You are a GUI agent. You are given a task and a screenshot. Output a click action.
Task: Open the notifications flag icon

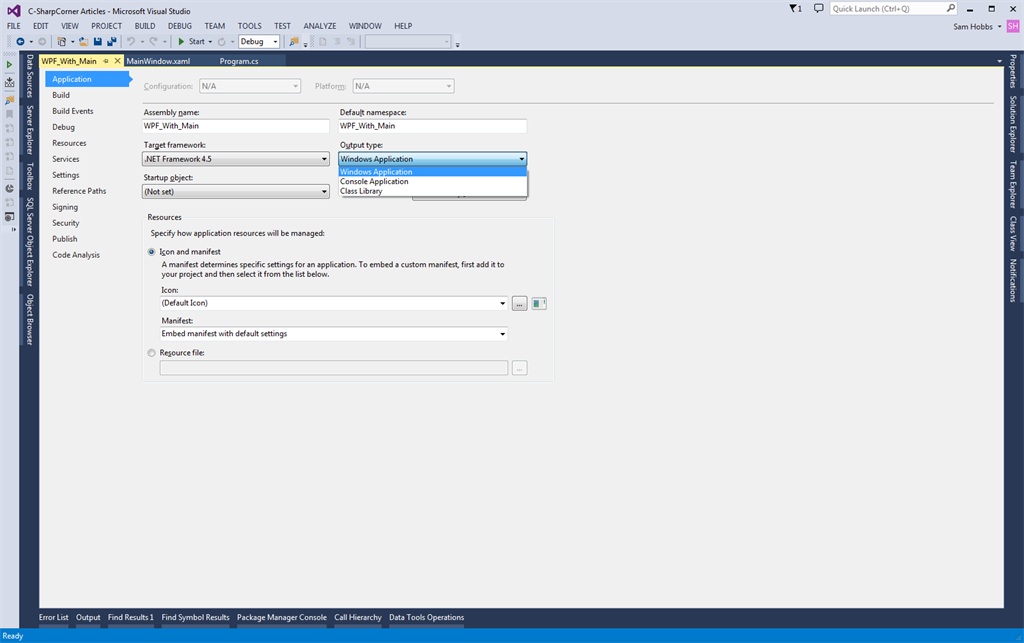coord(795,9)
